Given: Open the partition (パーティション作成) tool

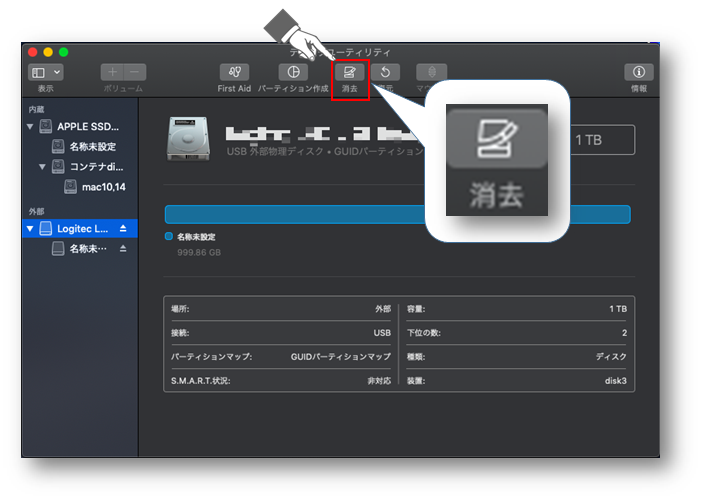Looking at the screenshot, I should 293,72.
